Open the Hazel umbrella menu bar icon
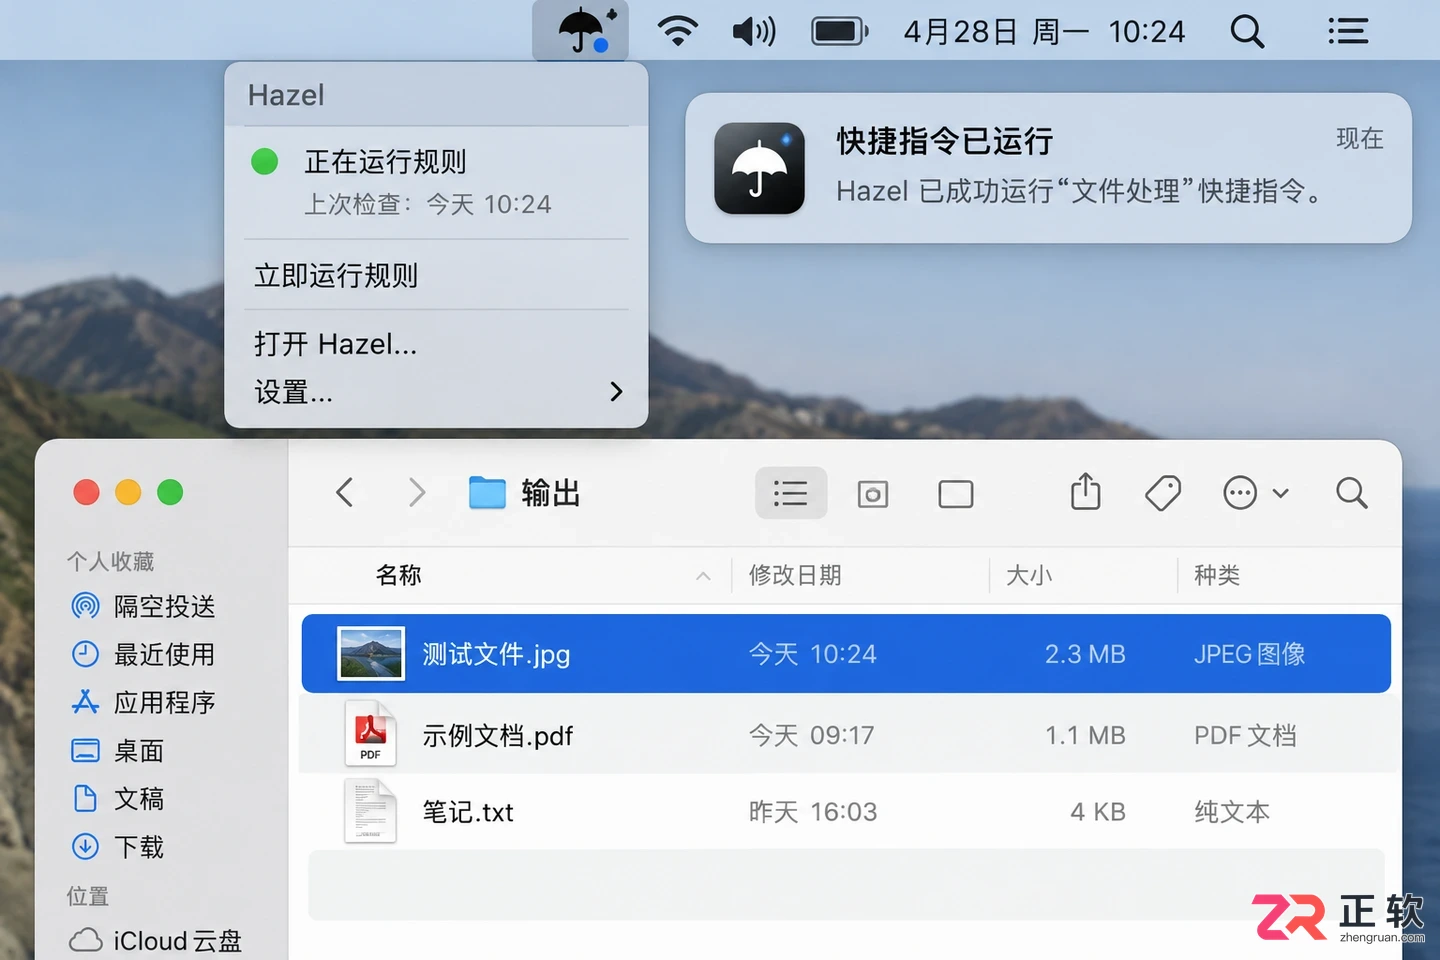Image resolution: width=1440 pixels, height=960 pixels. tap(581, 31)
